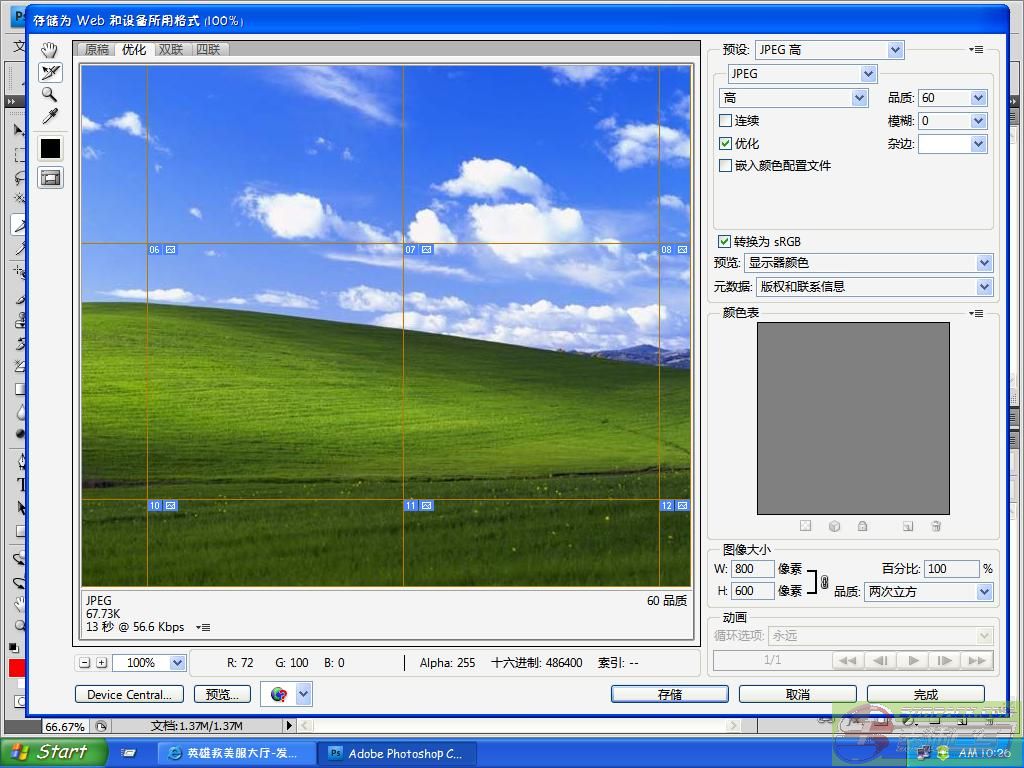Toggle the constrain proportions link icon
The image size is (1024, 768).
pyautogui.click(x=824, y=581)
